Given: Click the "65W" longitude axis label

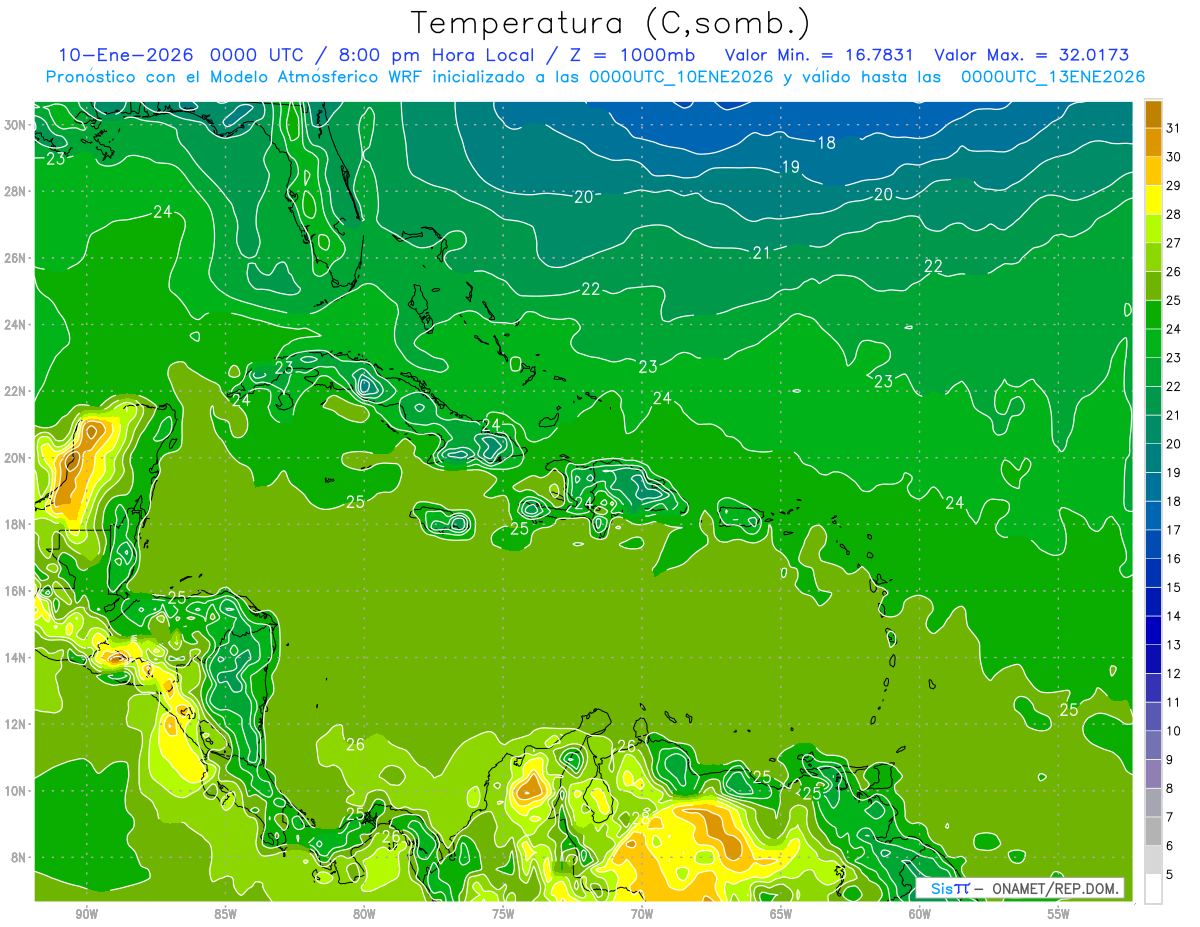Looking at the screenshot, I should pos(781,914).
